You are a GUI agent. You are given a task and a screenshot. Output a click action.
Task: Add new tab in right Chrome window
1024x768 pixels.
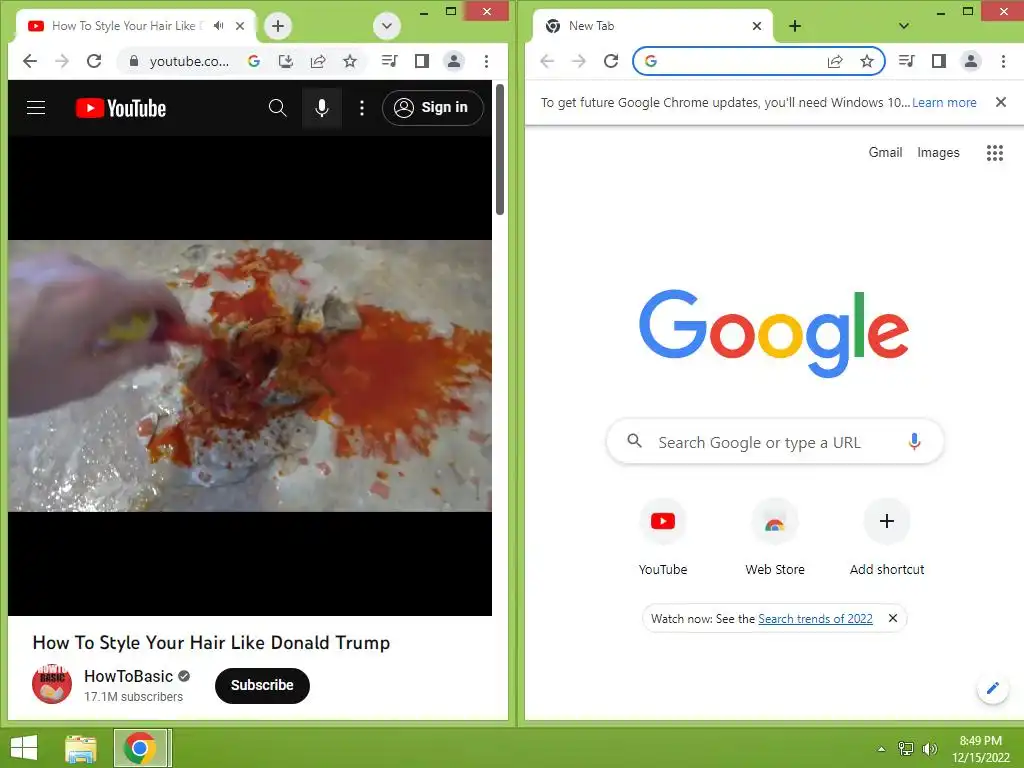pyautogui.click(x=795, y=26)
